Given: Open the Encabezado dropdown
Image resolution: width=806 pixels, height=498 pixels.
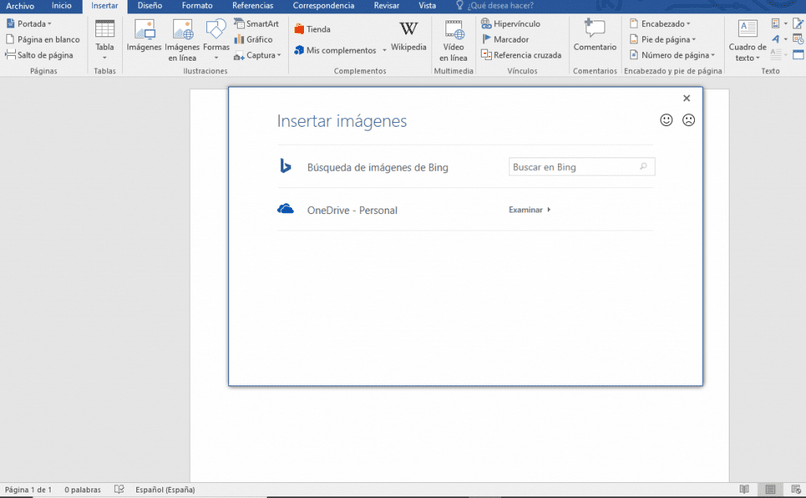Looking at the screenshot, I should coord(660,24).
